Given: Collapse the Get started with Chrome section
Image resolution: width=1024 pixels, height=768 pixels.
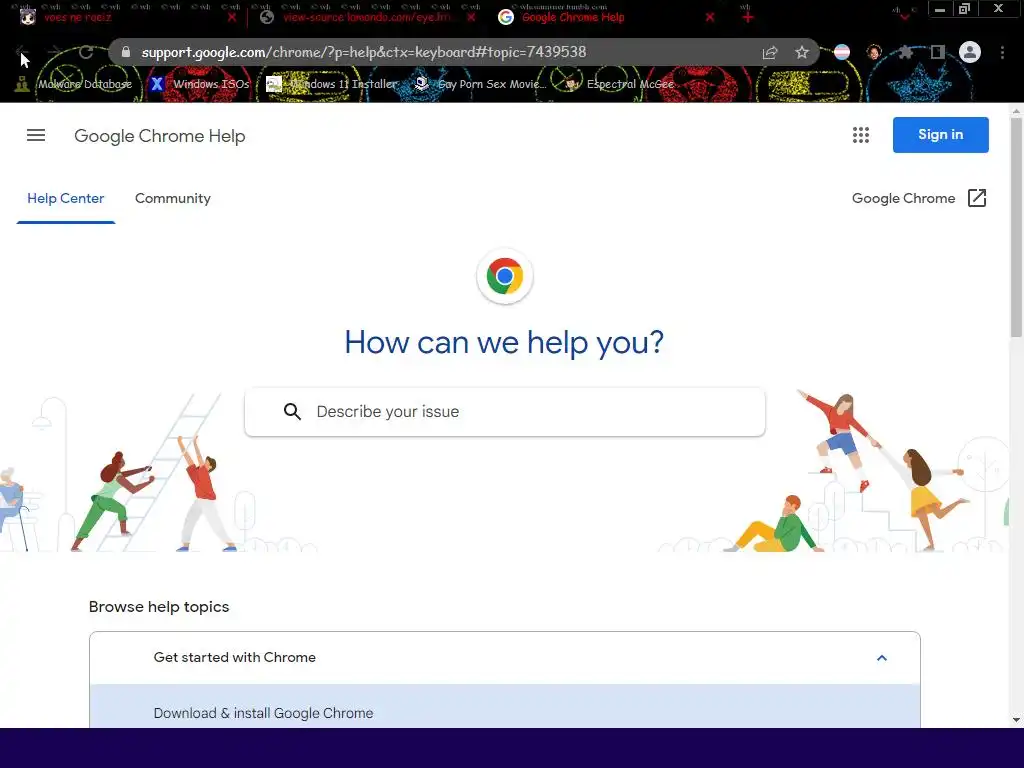Looking at the screenshot, I should (882, 658).
